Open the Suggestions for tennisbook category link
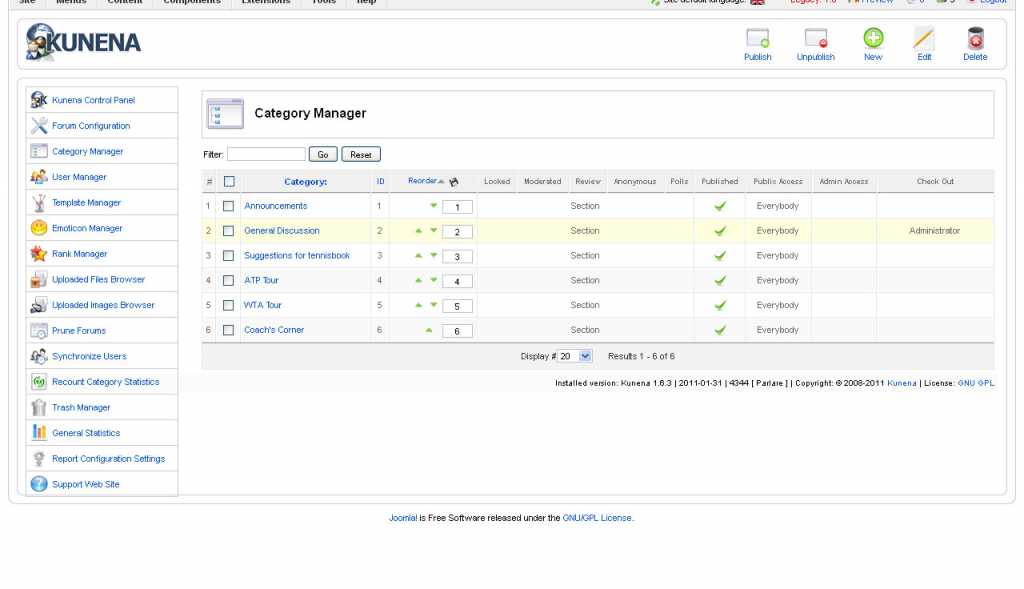 (296, 255)
